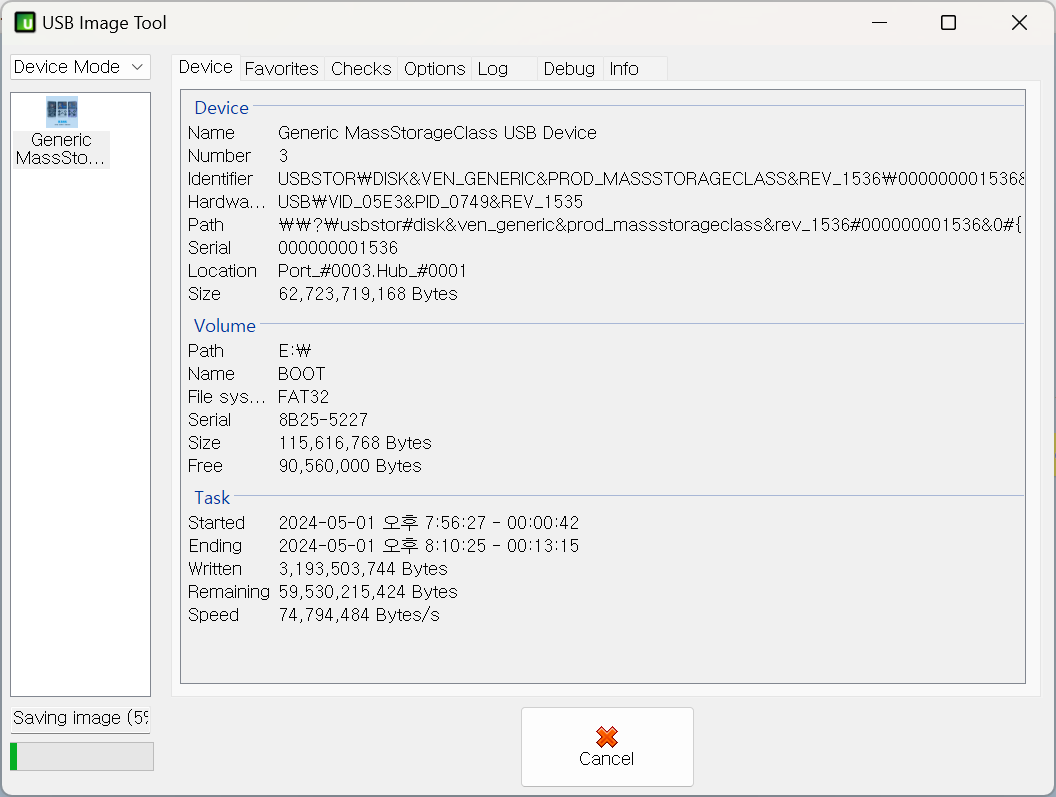The image size is (1056, 797).
Task: Click Remaining value 59,530,215,424 Bytes
Action: point(368,592)
